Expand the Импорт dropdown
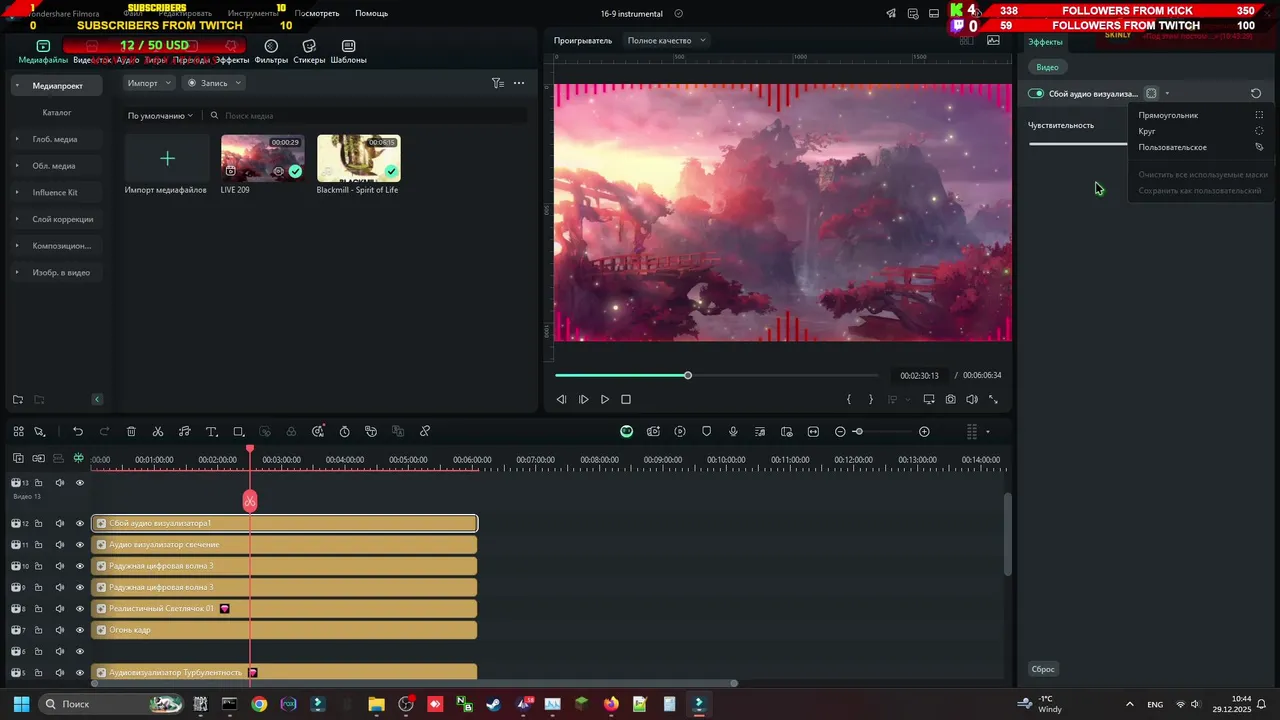This screenshot has width=1280, height=720. 149,83
